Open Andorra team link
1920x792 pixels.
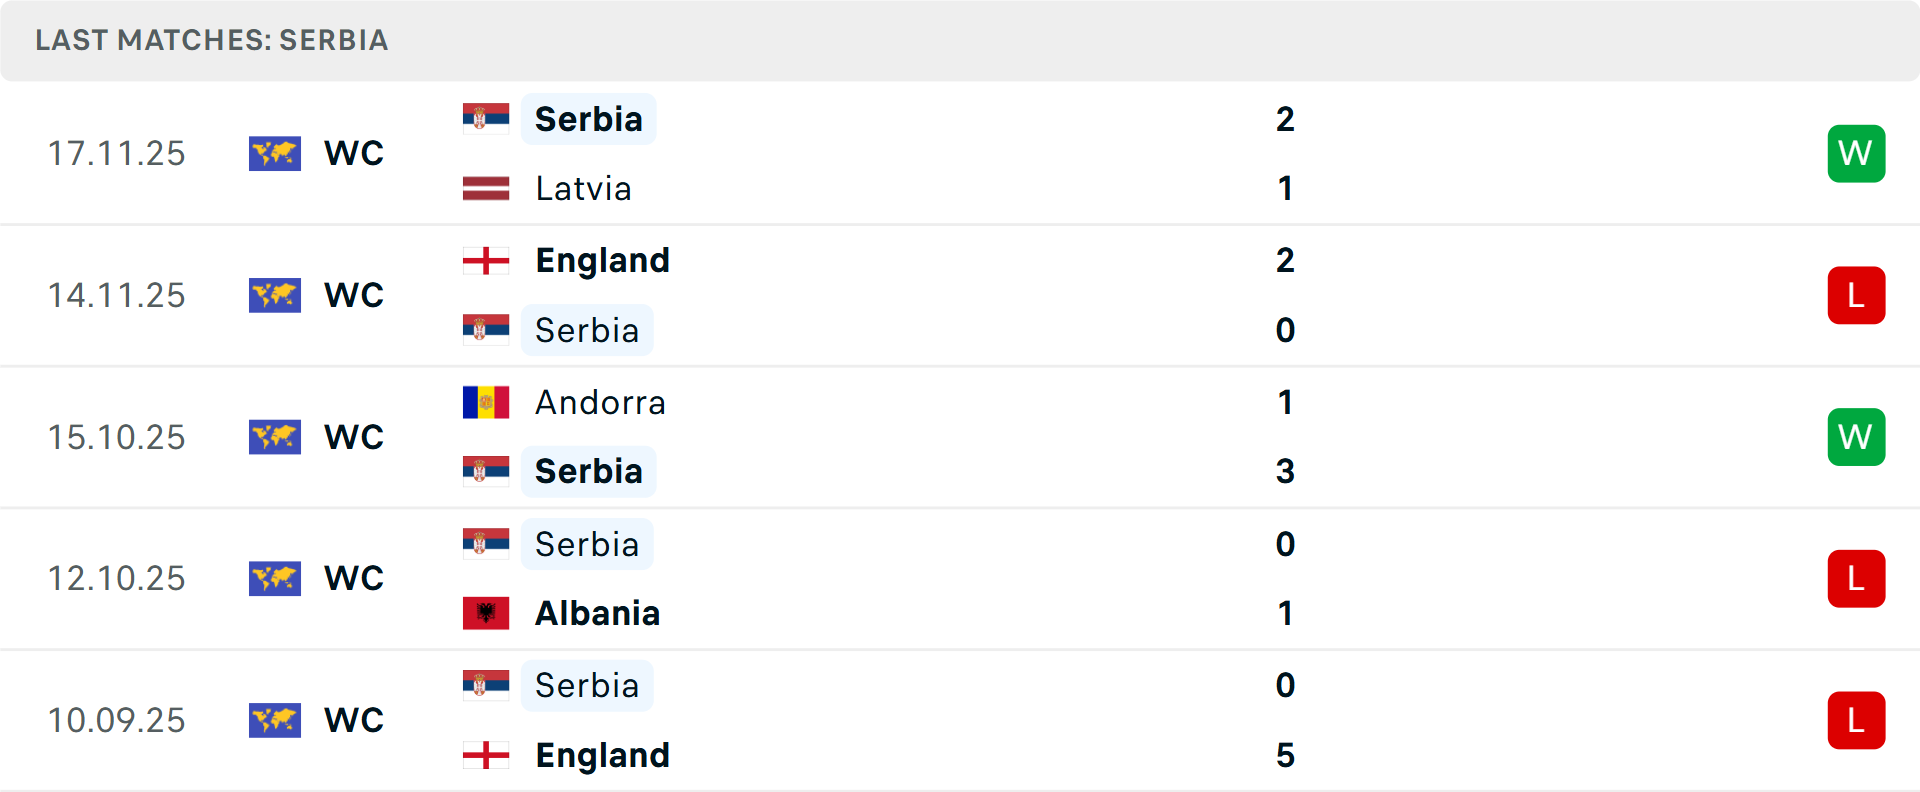point(600,402)
